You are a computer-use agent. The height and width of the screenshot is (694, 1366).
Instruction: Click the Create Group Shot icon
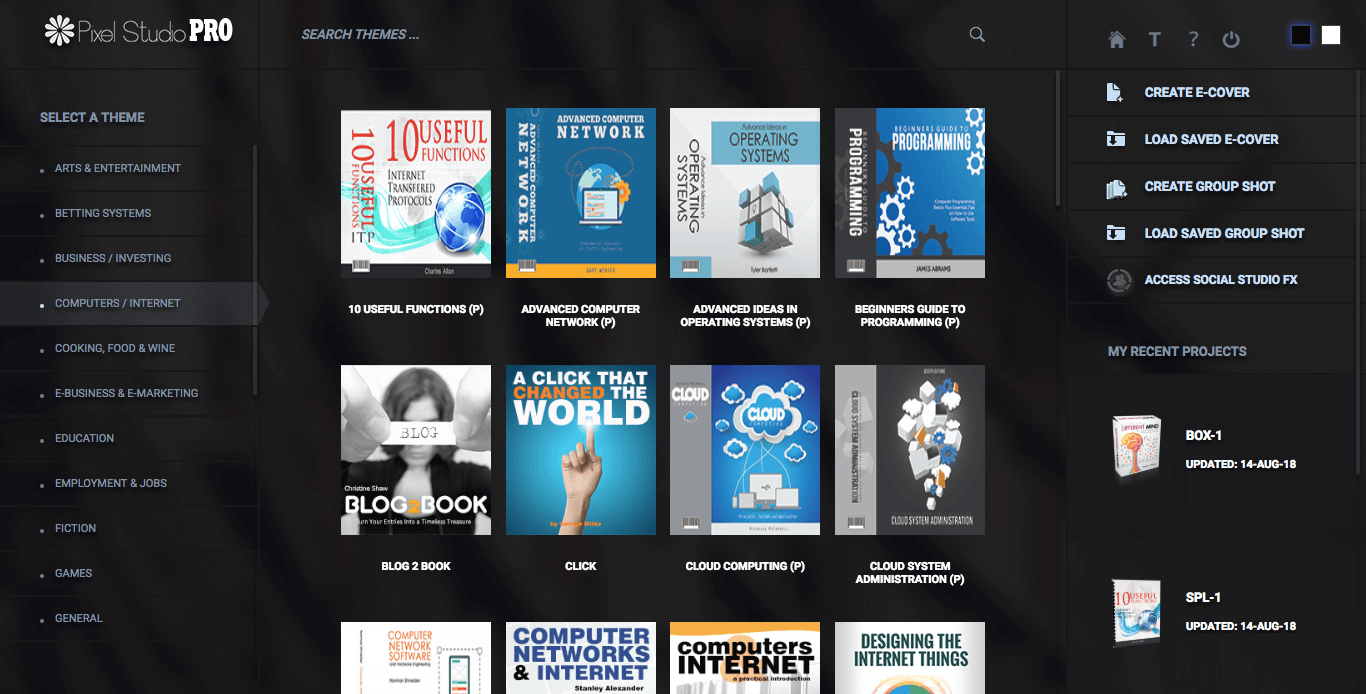point(1116,187)
